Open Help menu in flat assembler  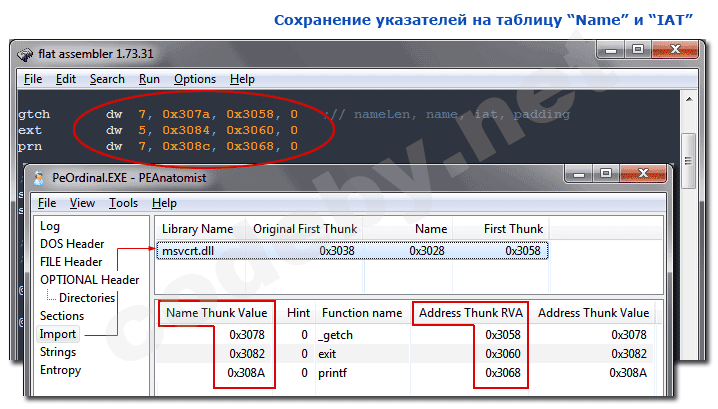[x=242, y=79]
